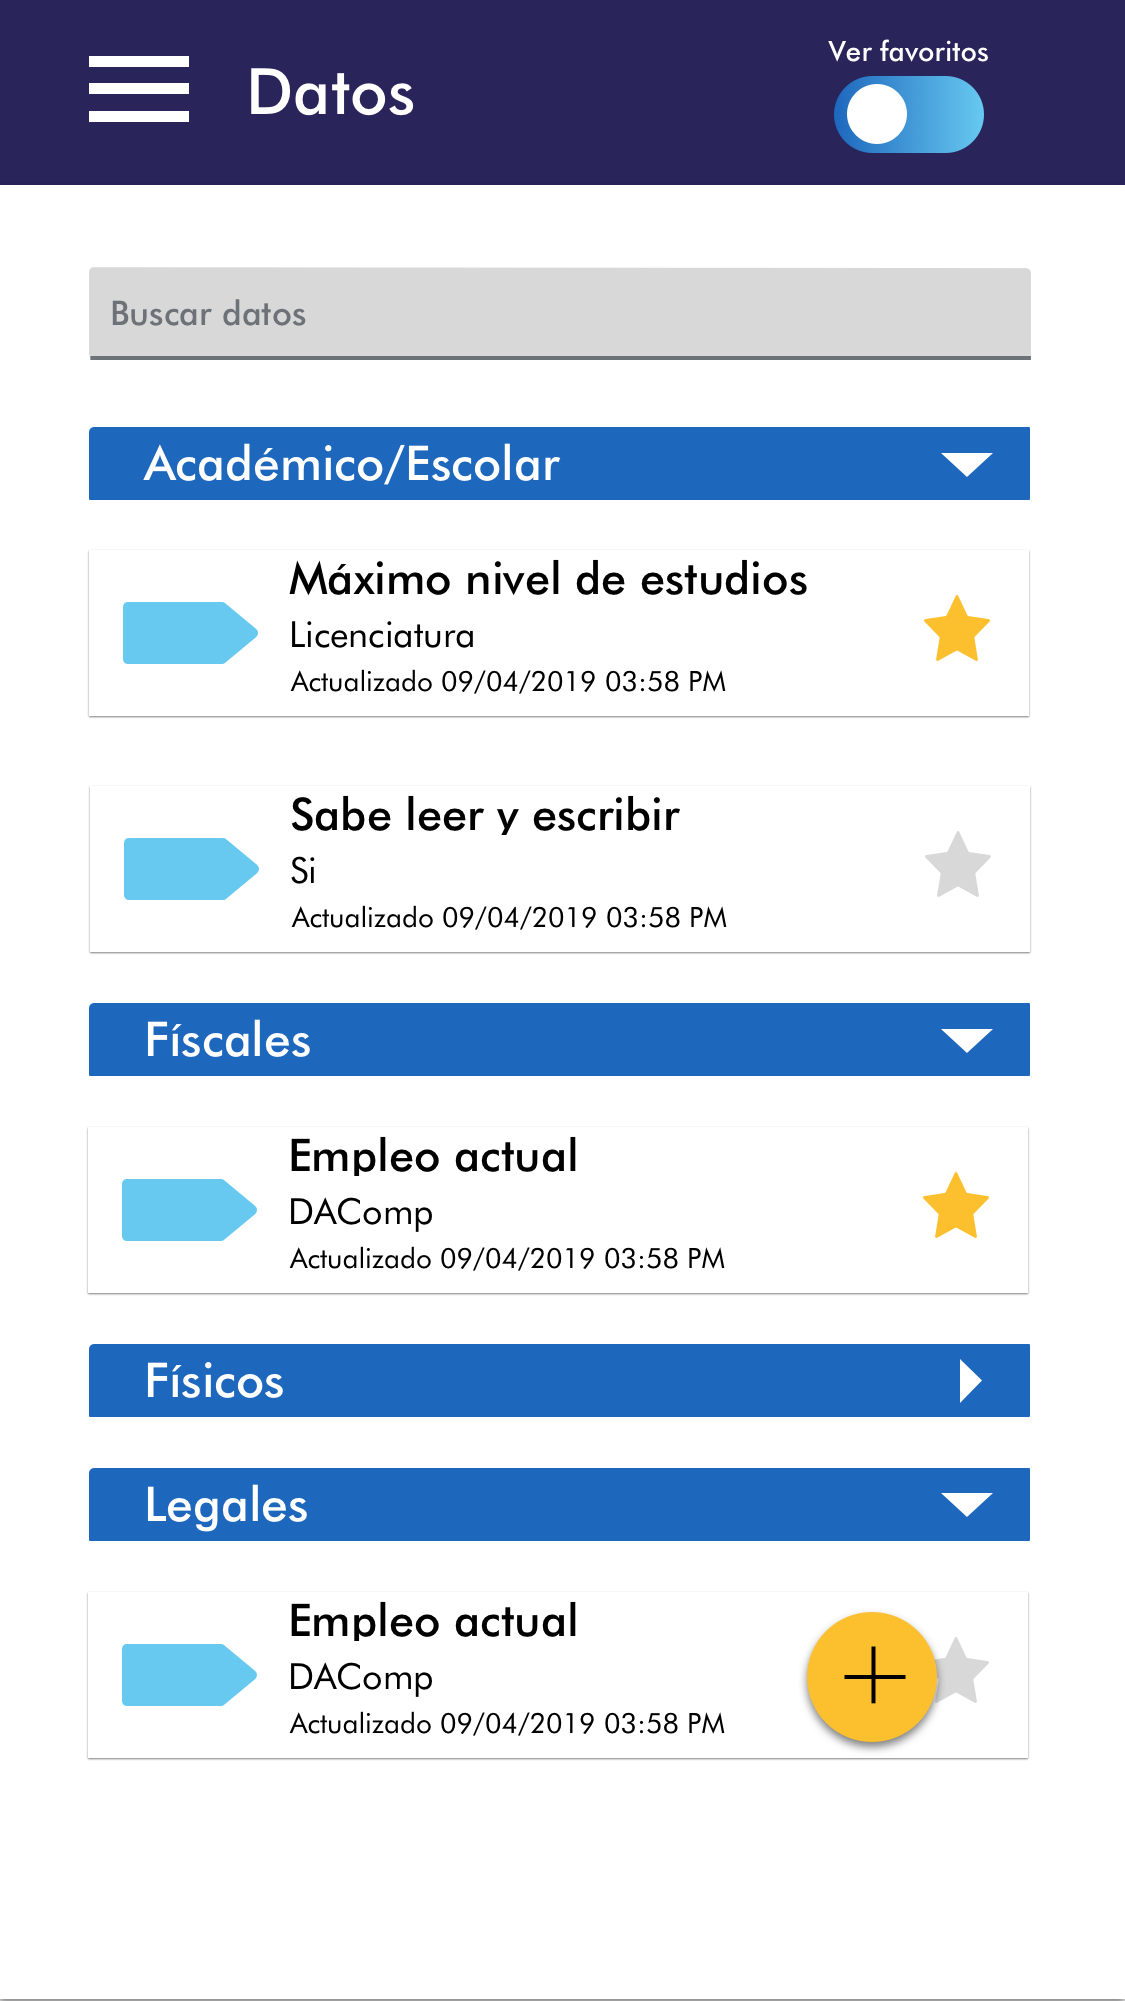The width and height of the screenshot is (1125, 2001).
Task: Collapse the Académico/Escolar section arrow
Action: [966, 464]
